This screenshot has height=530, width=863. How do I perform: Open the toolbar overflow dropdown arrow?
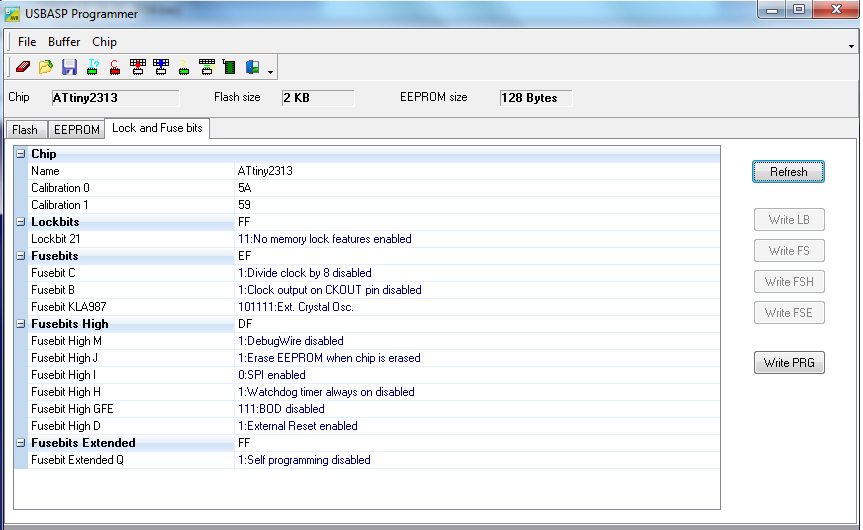(x=270, y=72)
